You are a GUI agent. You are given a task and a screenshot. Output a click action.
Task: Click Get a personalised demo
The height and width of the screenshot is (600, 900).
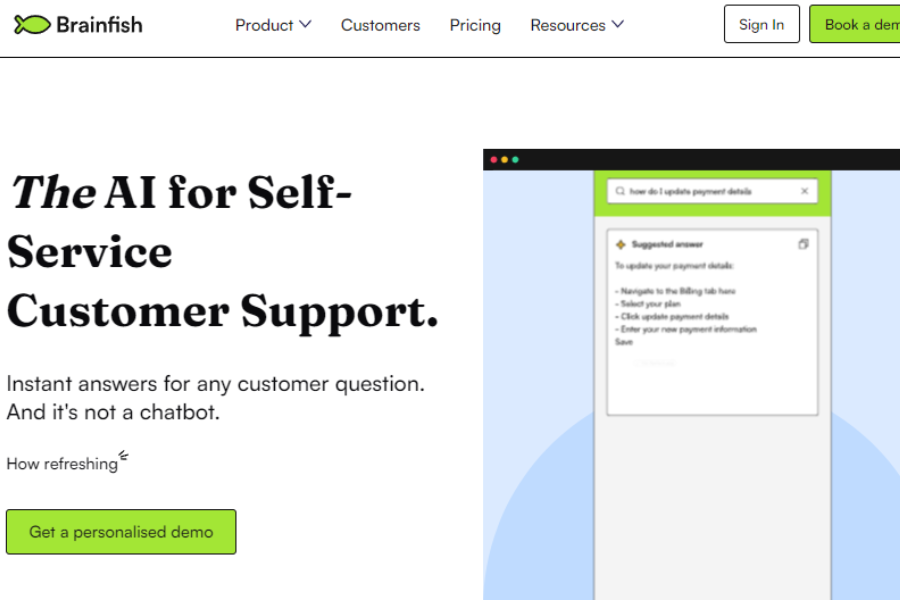pyautogui.click(x=120, y=531)
